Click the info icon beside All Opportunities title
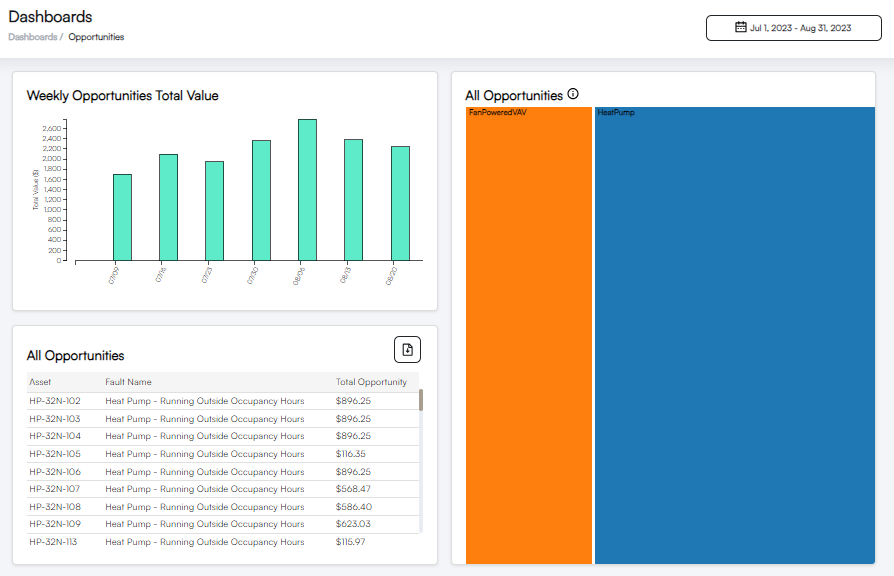894x576 pixels. point(573,94)
